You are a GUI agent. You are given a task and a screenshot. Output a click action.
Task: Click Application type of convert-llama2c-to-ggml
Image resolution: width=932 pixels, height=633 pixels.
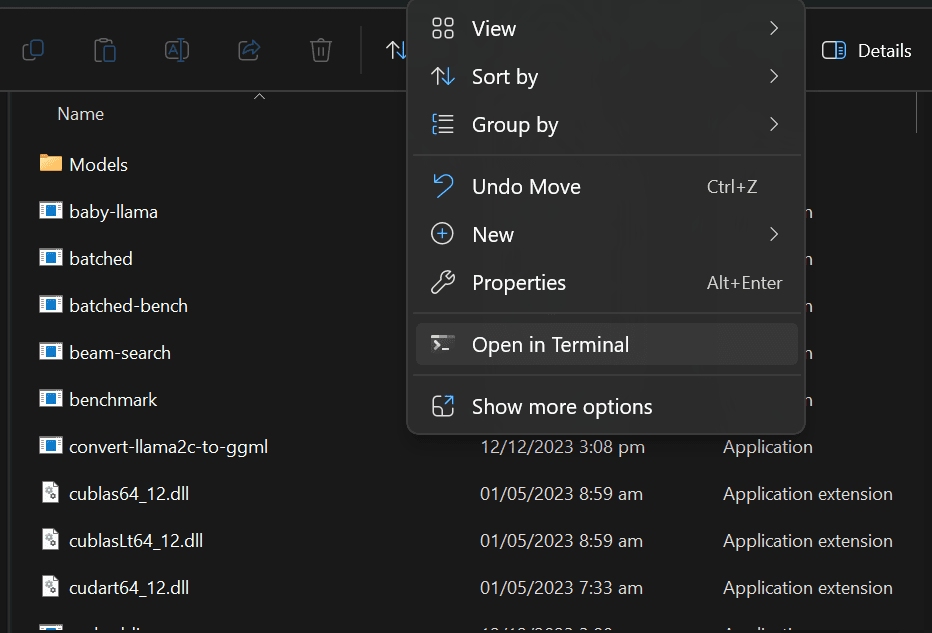coord(767,446)
